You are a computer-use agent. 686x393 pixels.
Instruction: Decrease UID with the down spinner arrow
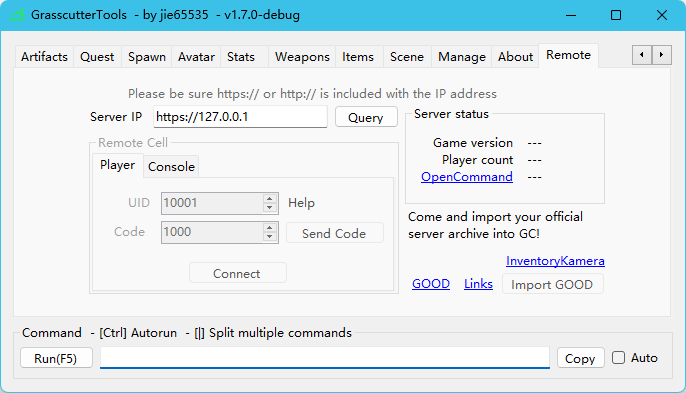point(270,208)
